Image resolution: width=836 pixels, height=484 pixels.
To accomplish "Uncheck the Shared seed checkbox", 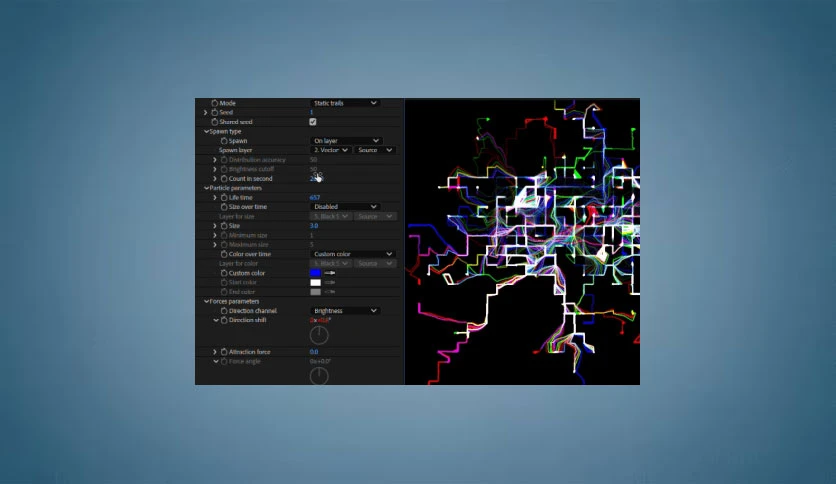I will pos(313,122).
